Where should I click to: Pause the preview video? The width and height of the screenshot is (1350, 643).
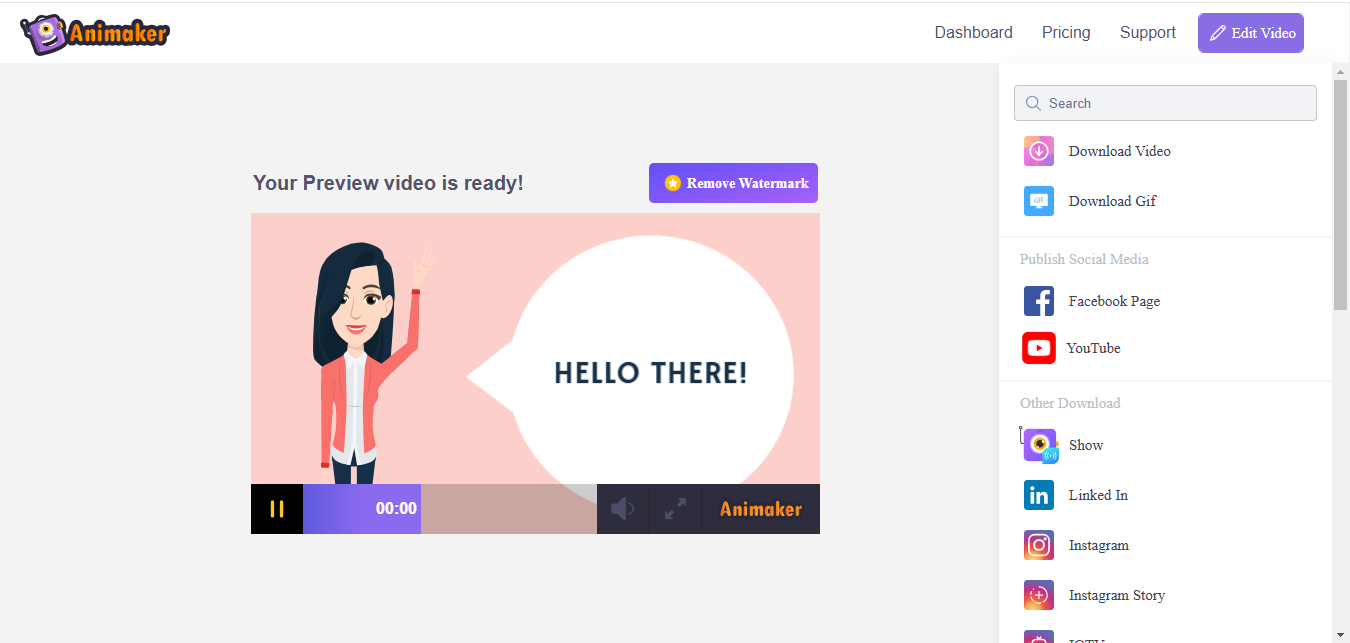click(x=277, y=509)
